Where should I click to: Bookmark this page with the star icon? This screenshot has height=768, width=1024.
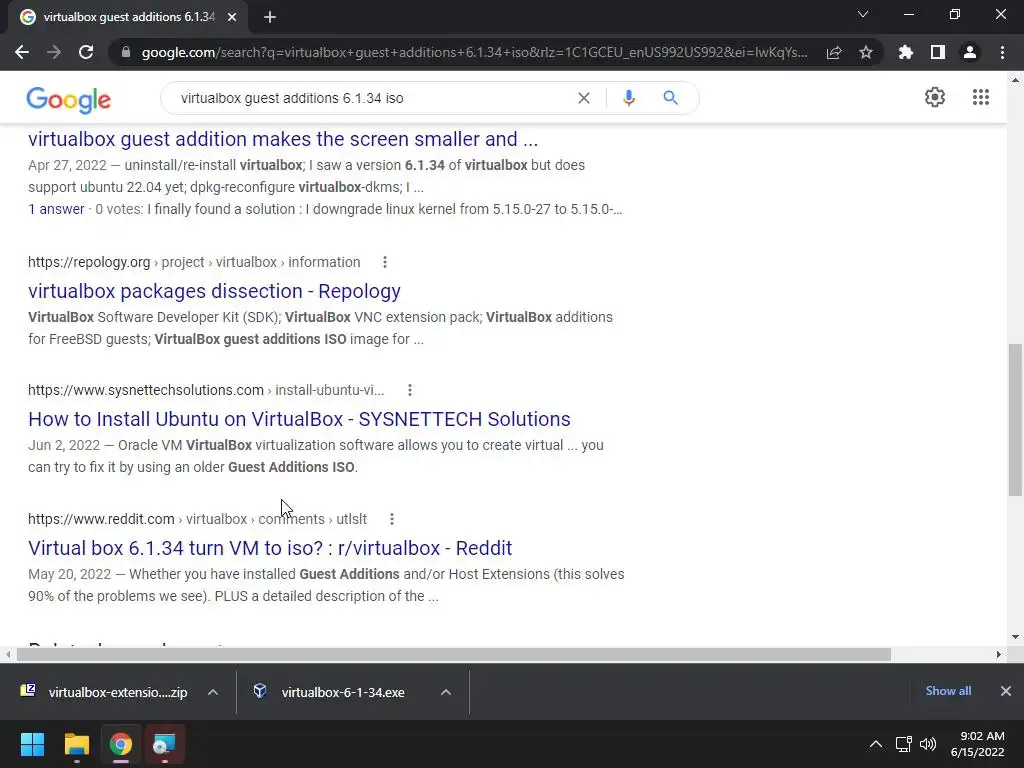(866, 52)
